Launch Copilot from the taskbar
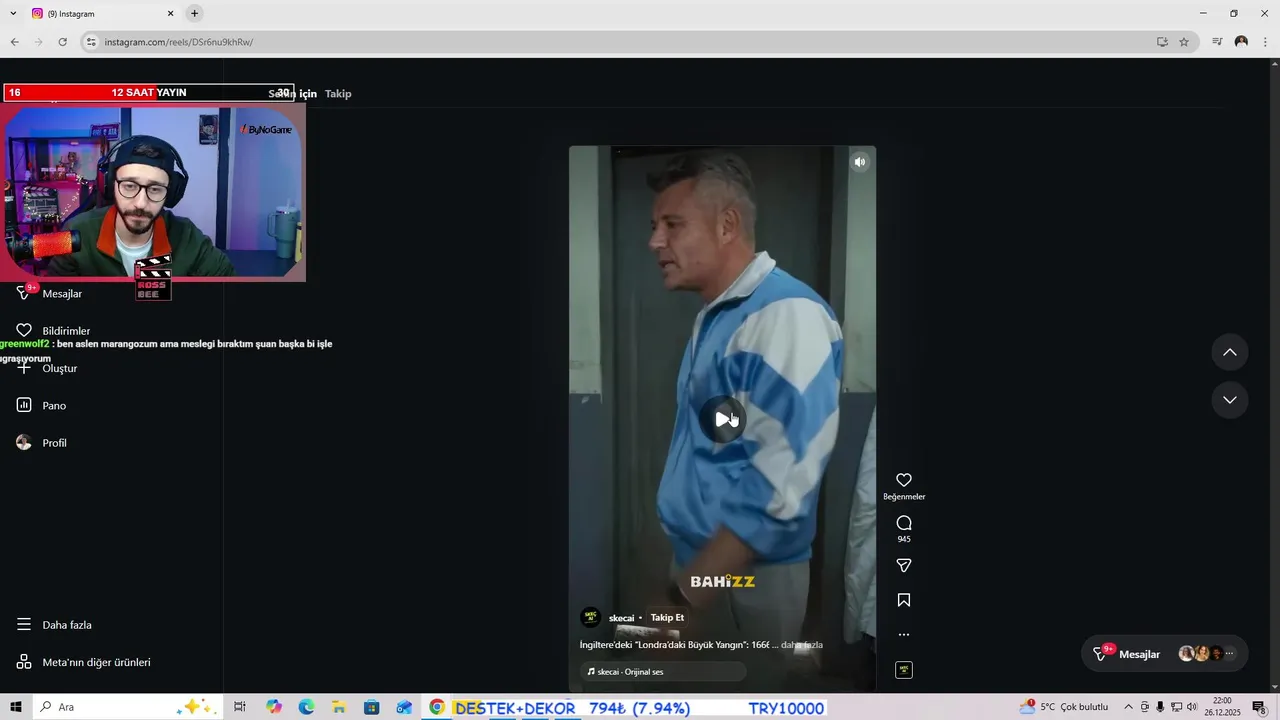 [274, 707]
